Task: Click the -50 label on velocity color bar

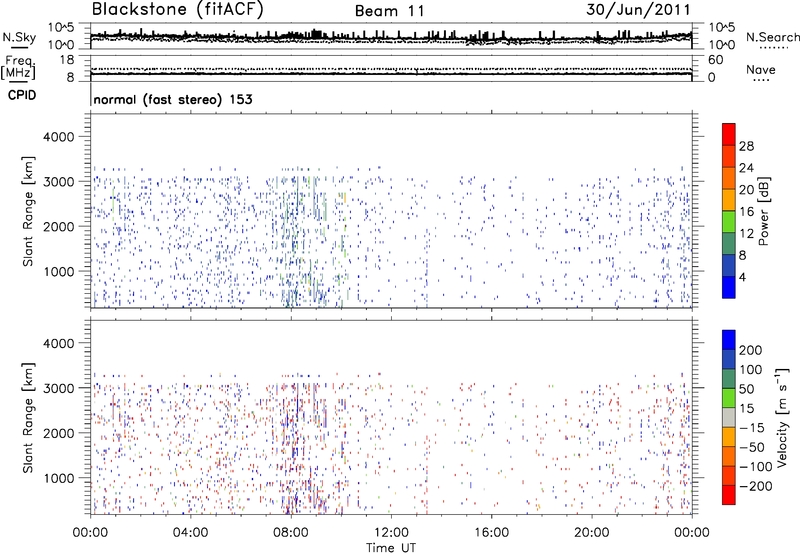Action: [752, 447]
